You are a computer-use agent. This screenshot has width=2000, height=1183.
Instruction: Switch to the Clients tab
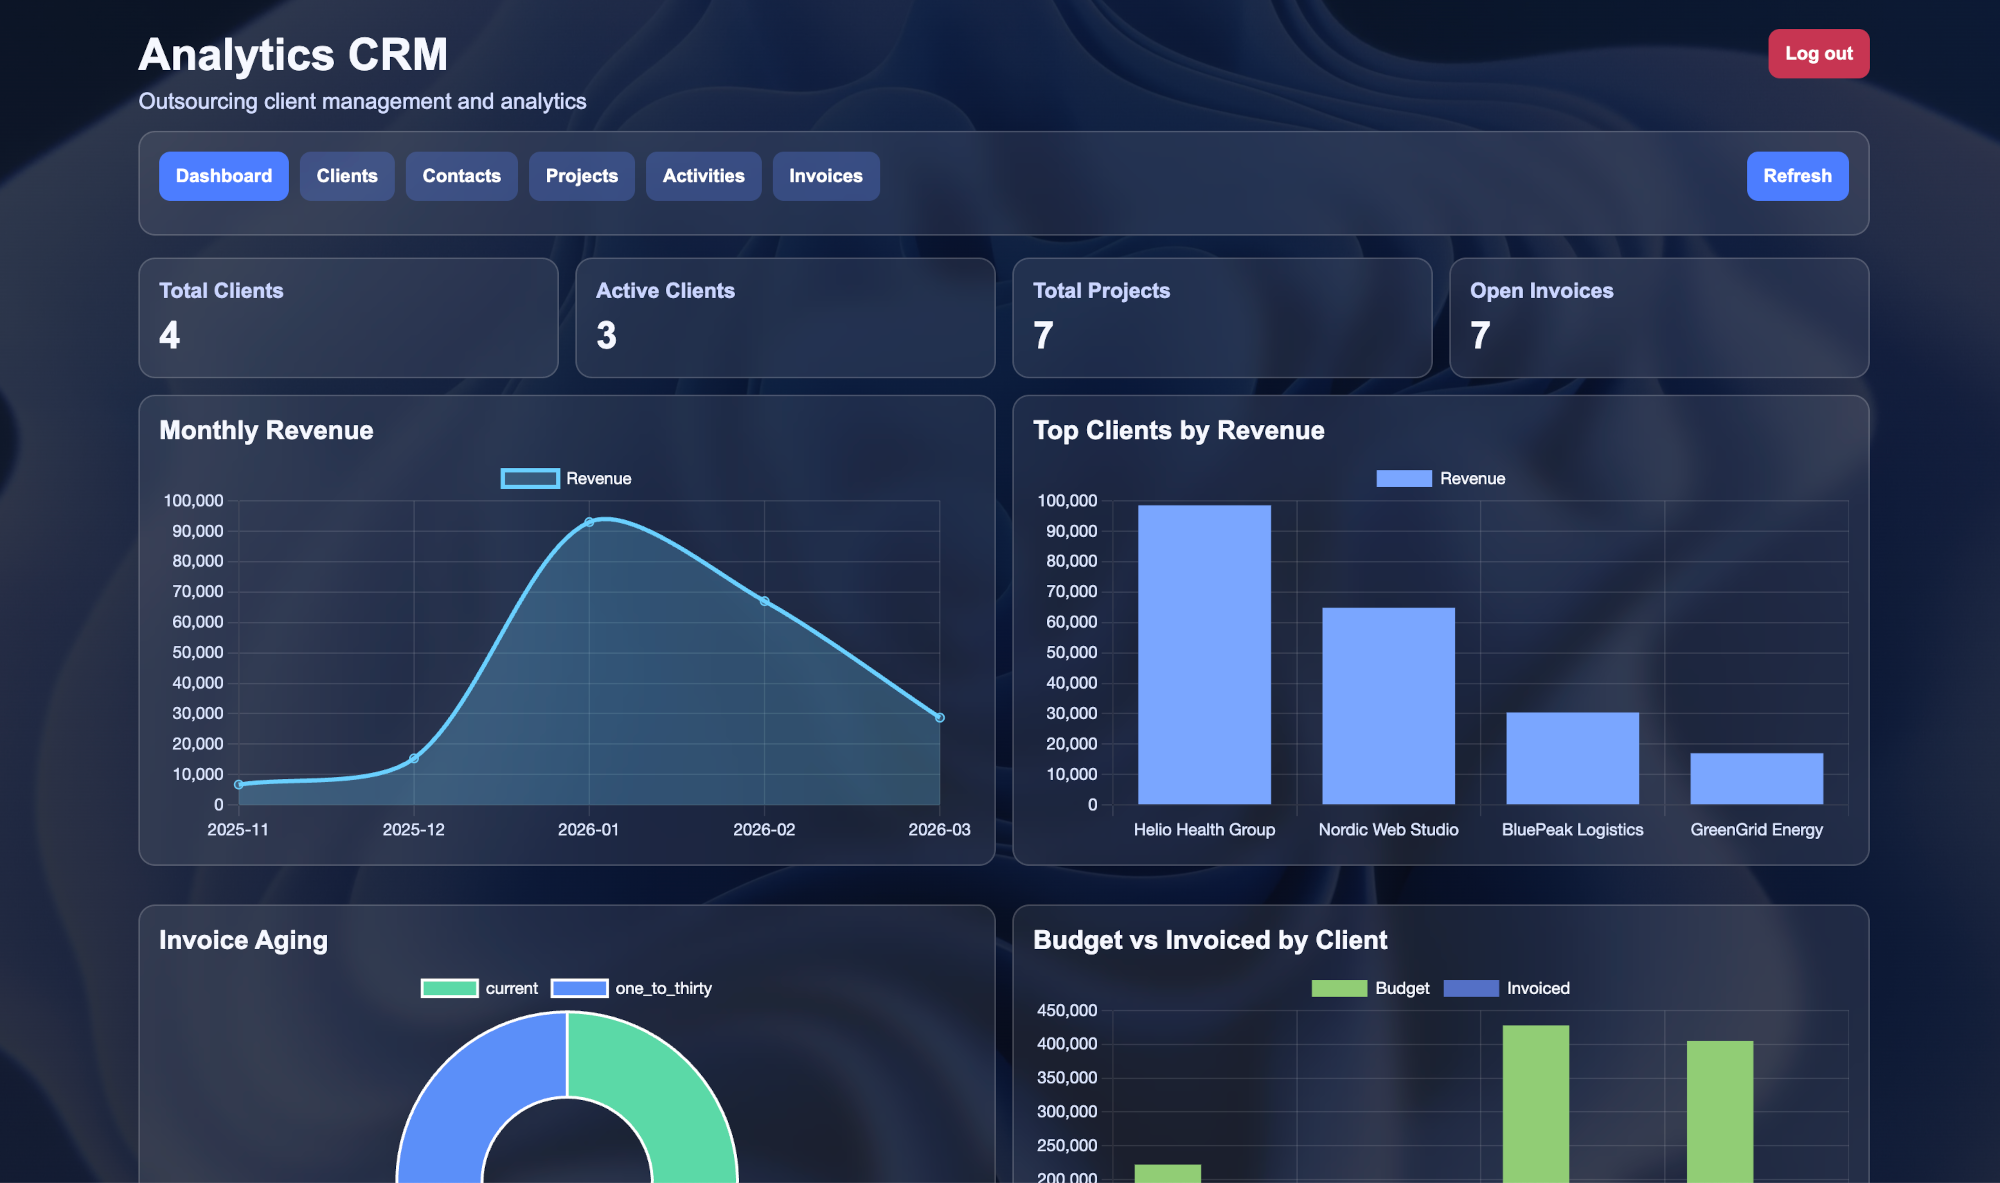[347, 176]
